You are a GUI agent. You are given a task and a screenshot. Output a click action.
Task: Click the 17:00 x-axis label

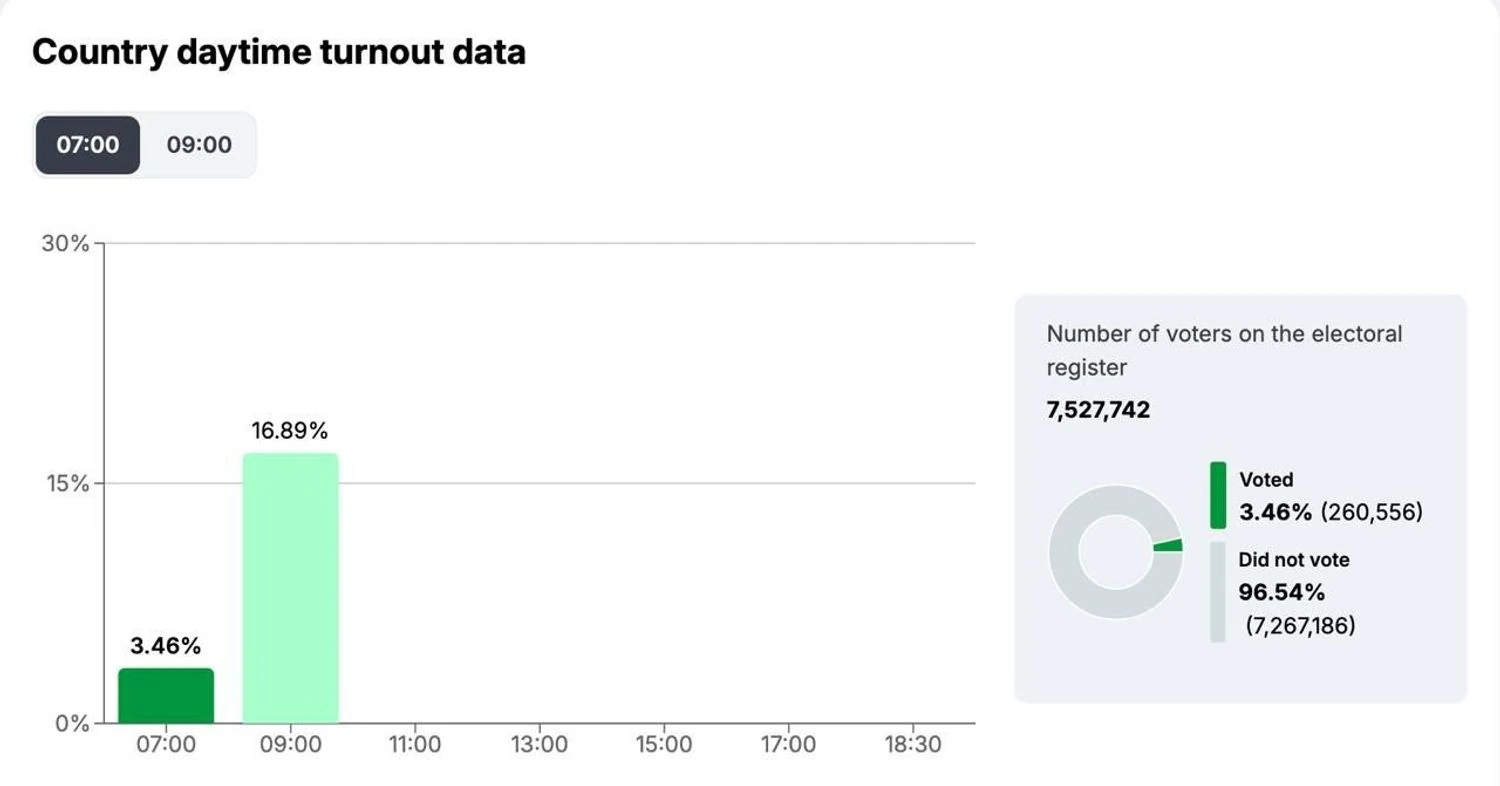(x=788, y=745)
